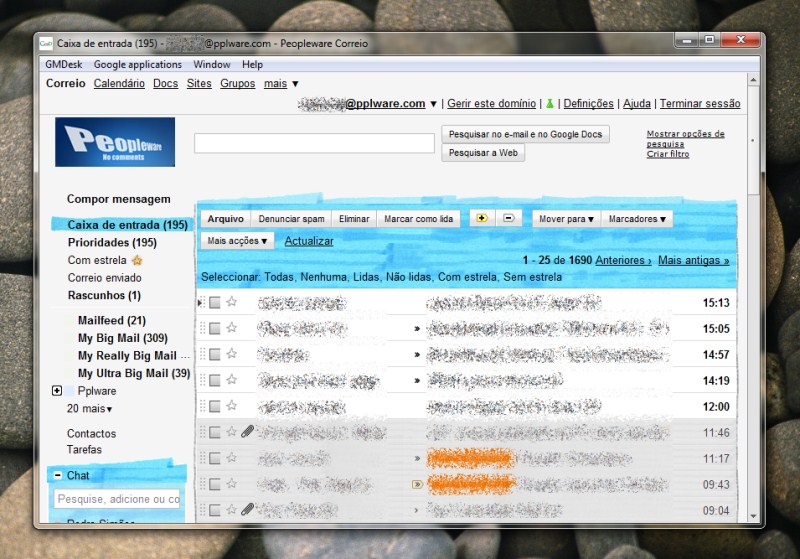Open the Google applications menu
The image size is (800, 559).
[138, 64]
